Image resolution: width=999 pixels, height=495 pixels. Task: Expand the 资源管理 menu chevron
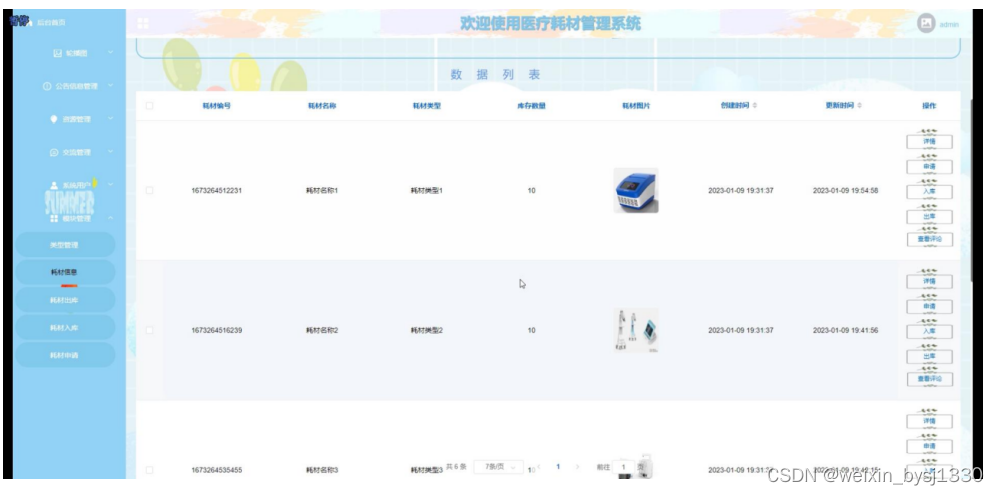click(x=110, y=119)
